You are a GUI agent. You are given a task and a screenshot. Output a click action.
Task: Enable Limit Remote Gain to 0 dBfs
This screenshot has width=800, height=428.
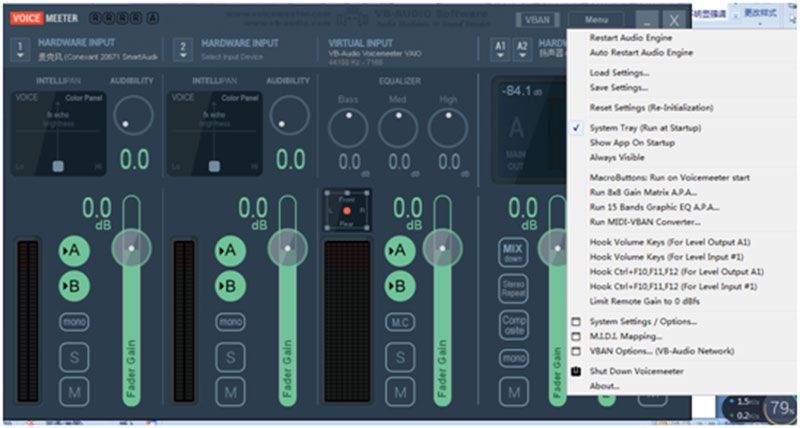point(644,301)
